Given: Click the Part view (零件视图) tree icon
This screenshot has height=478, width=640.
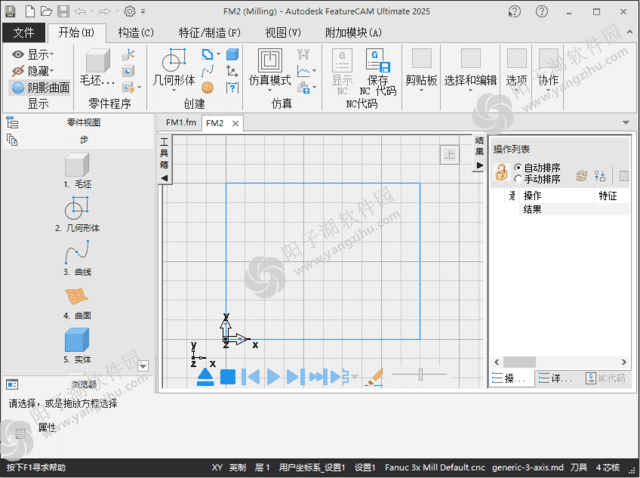Looking at the screenshot, I should (x=12, y=122).
